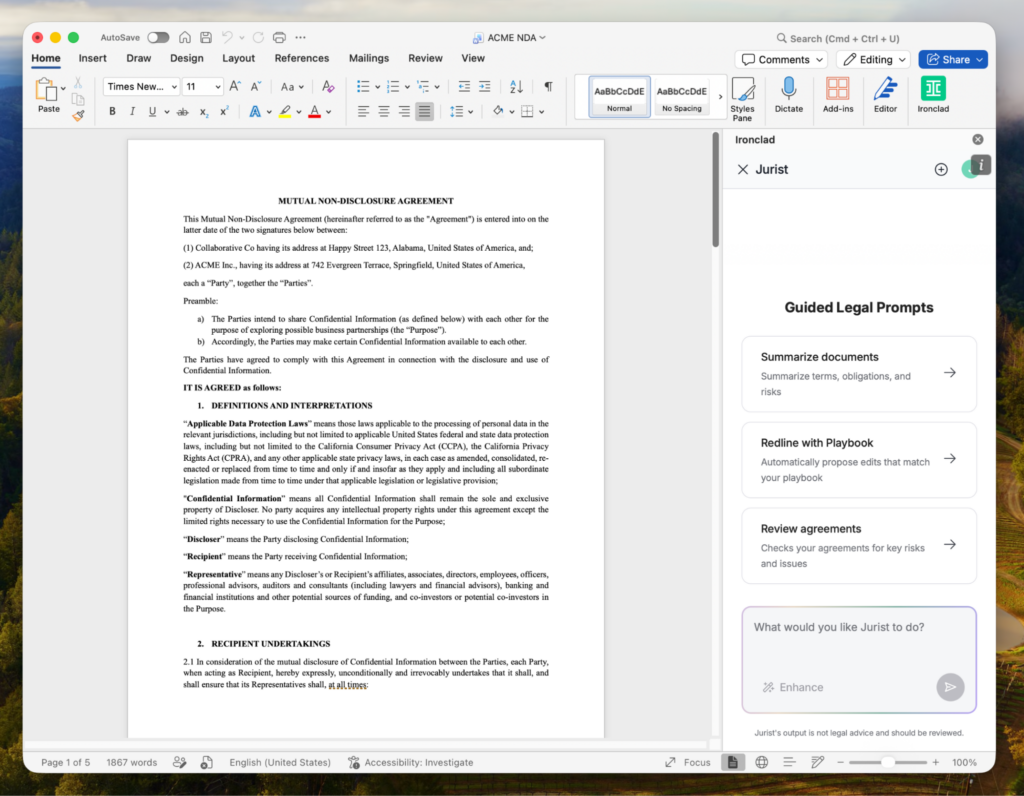Start a new Jurist chat
The height and width of the screenshot is (796, 1024).
pyautogui.click(x=941, y=170)
